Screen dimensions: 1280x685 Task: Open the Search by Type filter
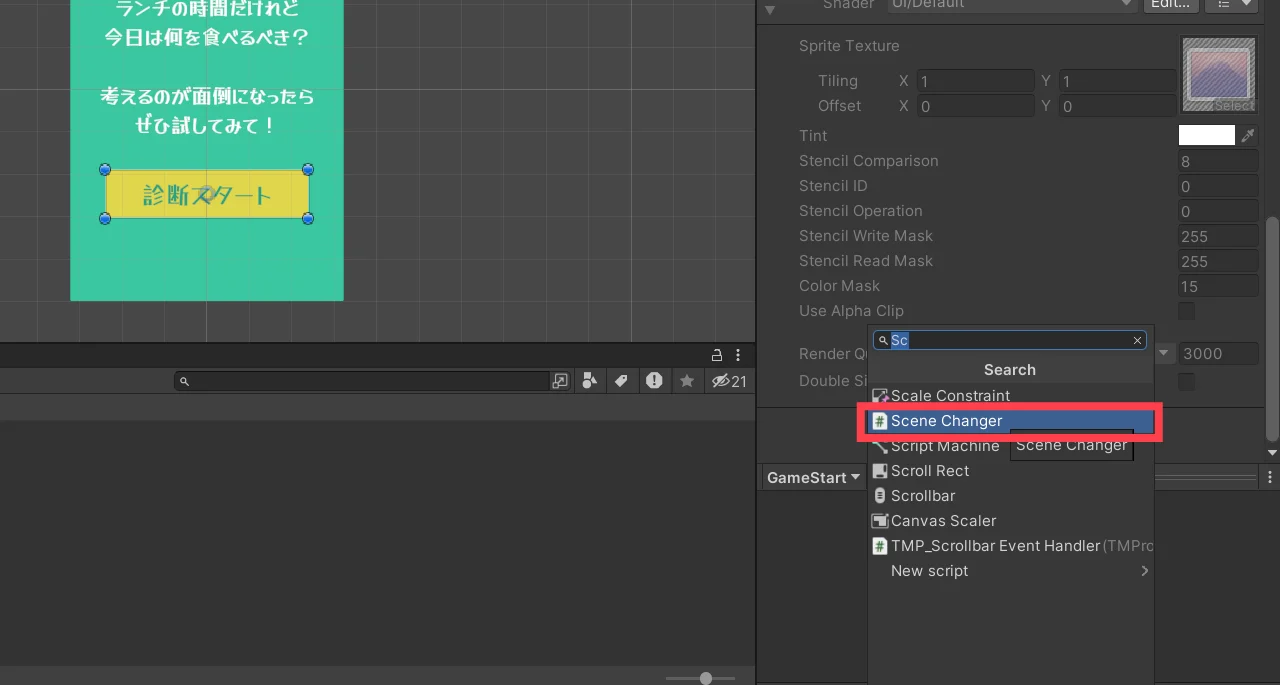coord(589,381)
